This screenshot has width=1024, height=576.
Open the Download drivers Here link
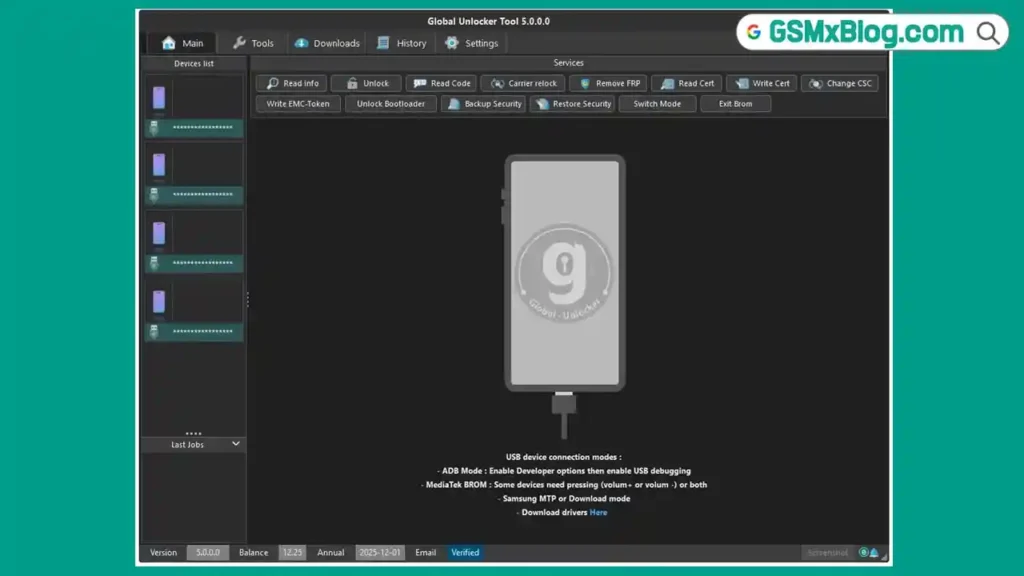click(x=598, y=513)
